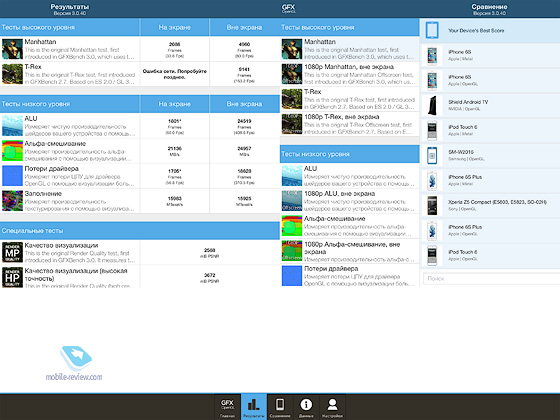The width and height of the screenshot is (560, 420).
Task: Select the 1080p ALU, вне экрана thumbnail
Action: (x=292, y=201)
